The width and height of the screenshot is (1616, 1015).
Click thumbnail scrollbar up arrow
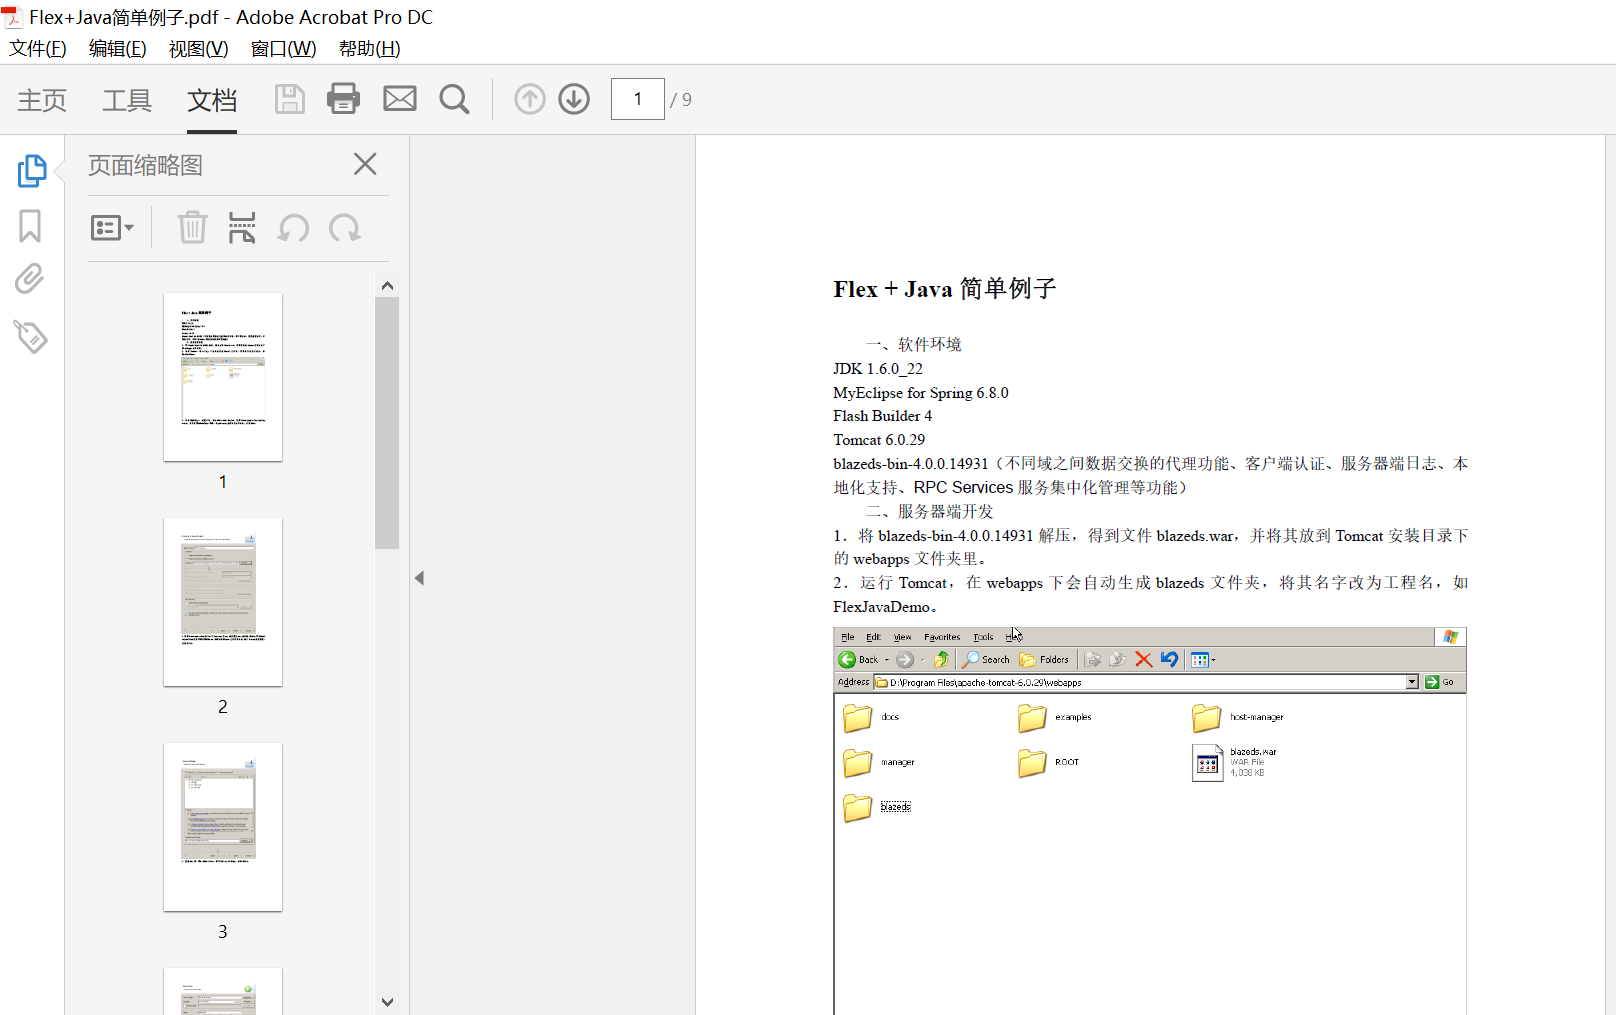[x=388, y=285]
